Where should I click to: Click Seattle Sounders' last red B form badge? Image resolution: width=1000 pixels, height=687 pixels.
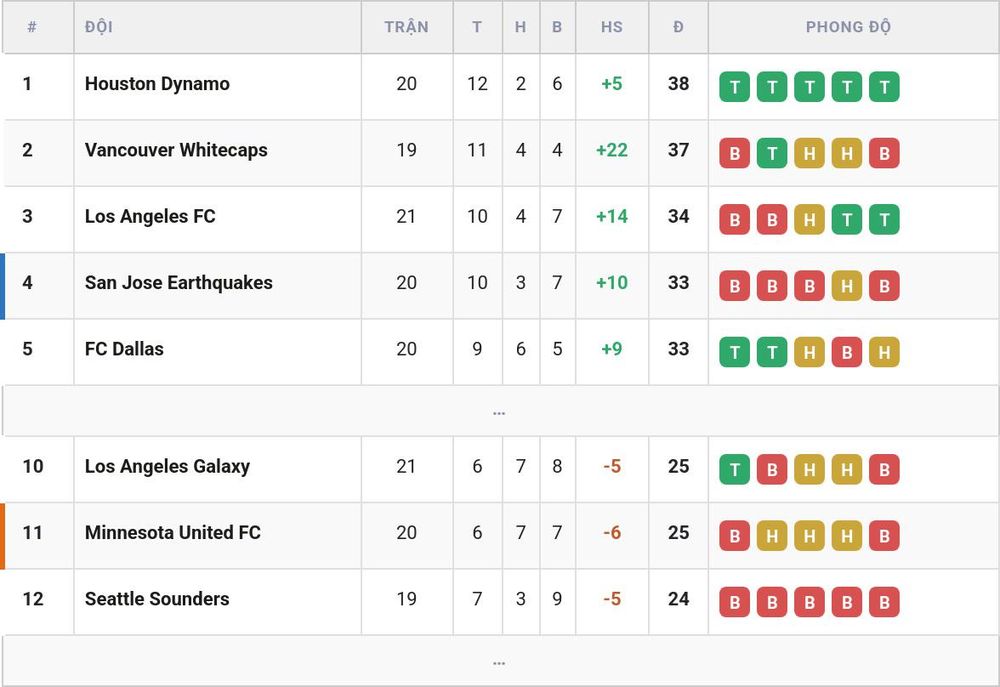click(x=884, y=602)
